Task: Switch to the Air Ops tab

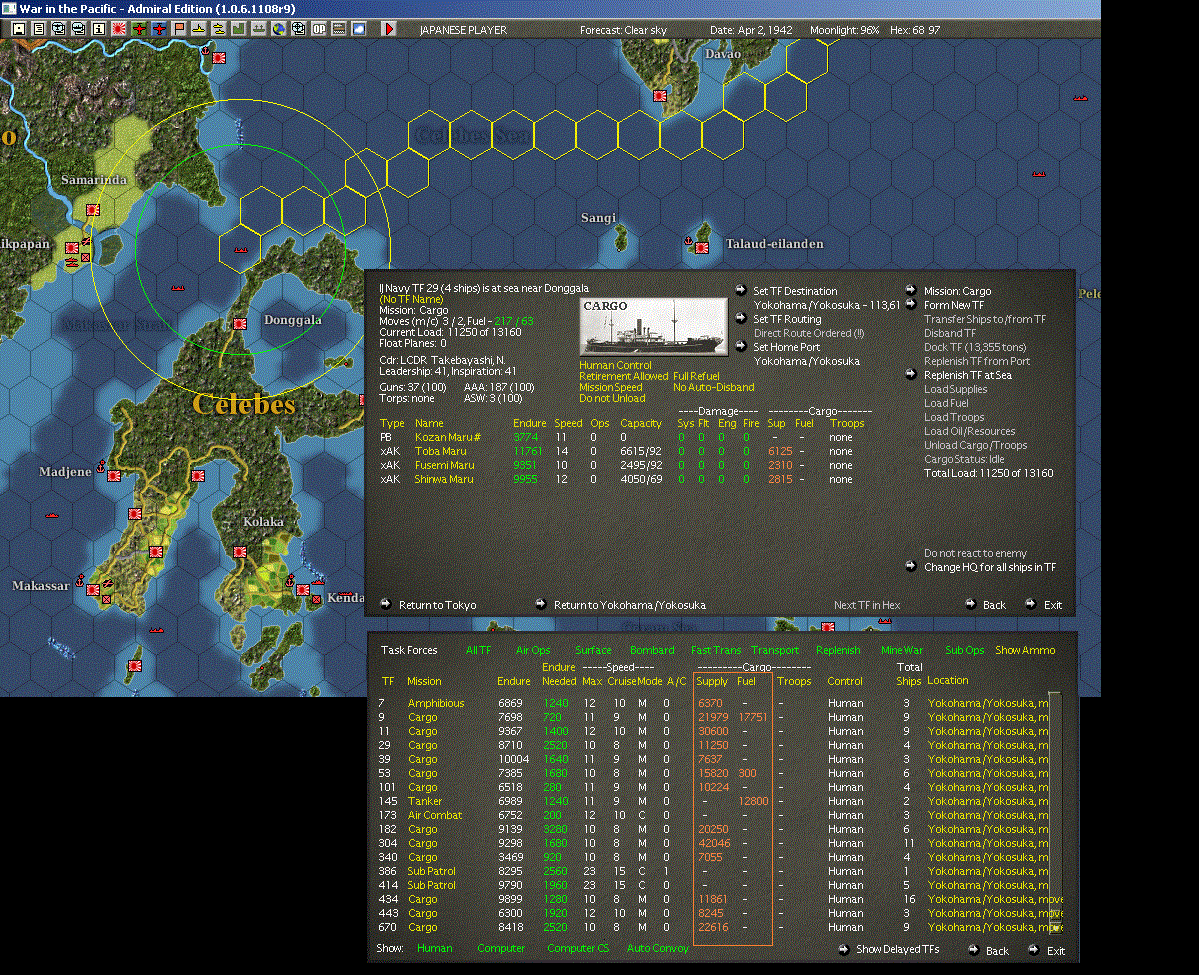Action: 533,650
